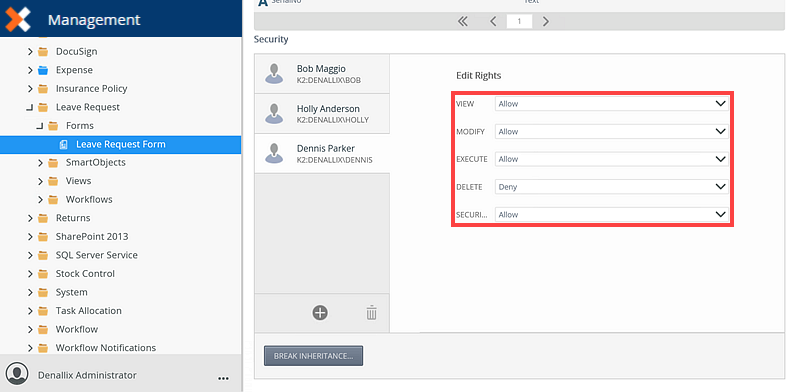Expand the Expense tree node
Viewport: 798px width, 392px height.
(x=31, y=70)
